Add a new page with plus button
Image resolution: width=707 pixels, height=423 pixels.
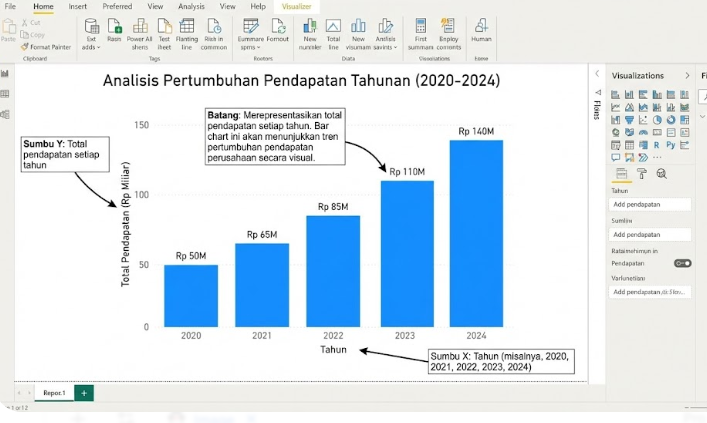(84, 393)
